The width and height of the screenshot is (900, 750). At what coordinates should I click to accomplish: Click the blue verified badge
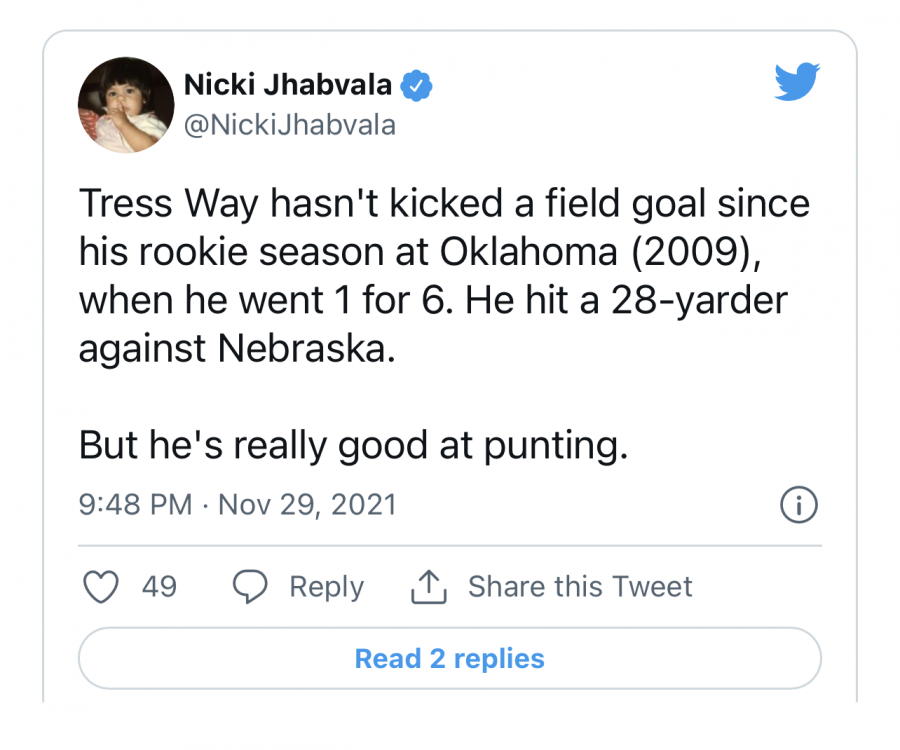416,87
